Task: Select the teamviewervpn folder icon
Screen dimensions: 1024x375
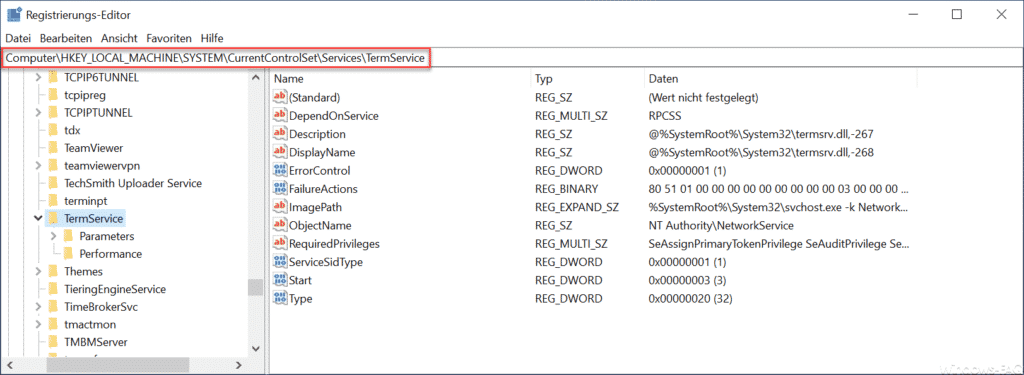Action: [x=53, y=166]
